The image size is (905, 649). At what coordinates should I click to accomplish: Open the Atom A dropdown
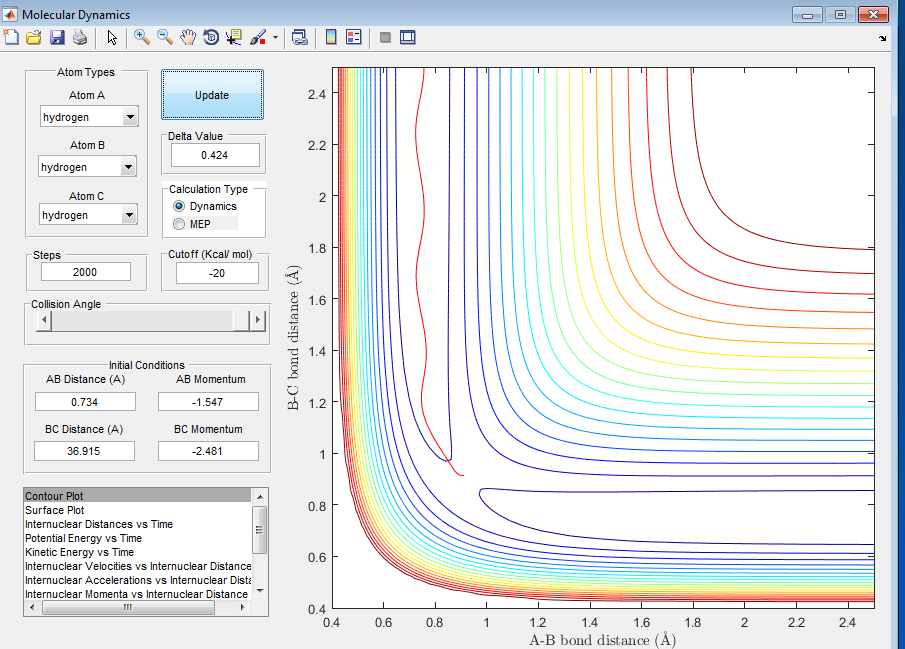(129, 117)
